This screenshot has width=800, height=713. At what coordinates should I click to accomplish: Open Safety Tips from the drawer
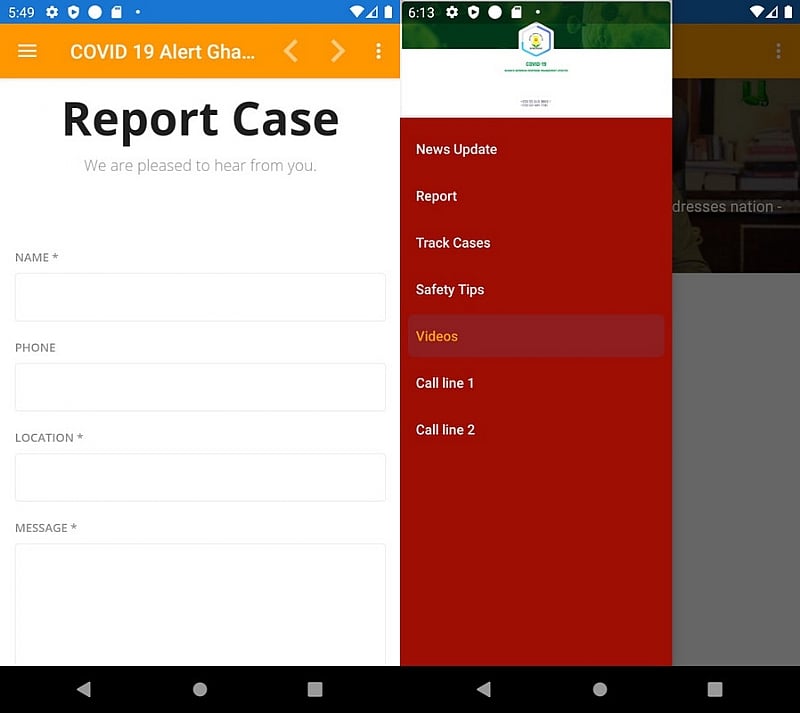tap(449, 290)
